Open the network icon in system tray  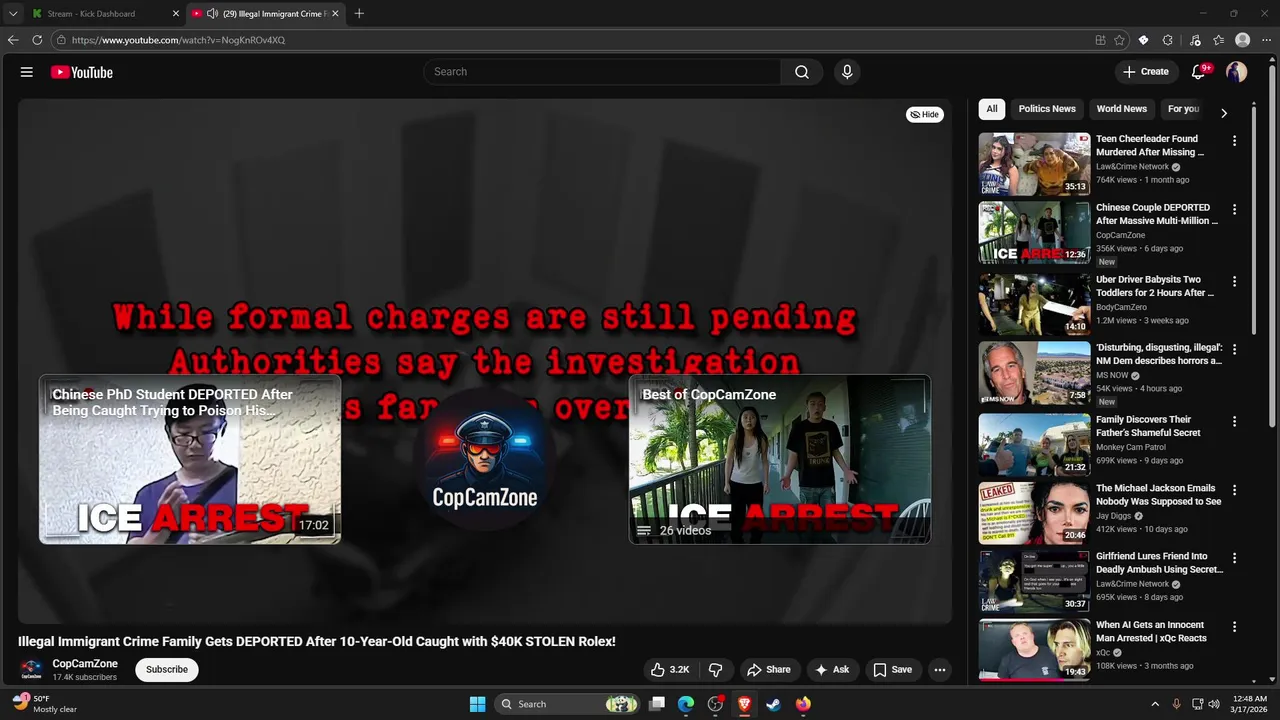coord(1197,704)
